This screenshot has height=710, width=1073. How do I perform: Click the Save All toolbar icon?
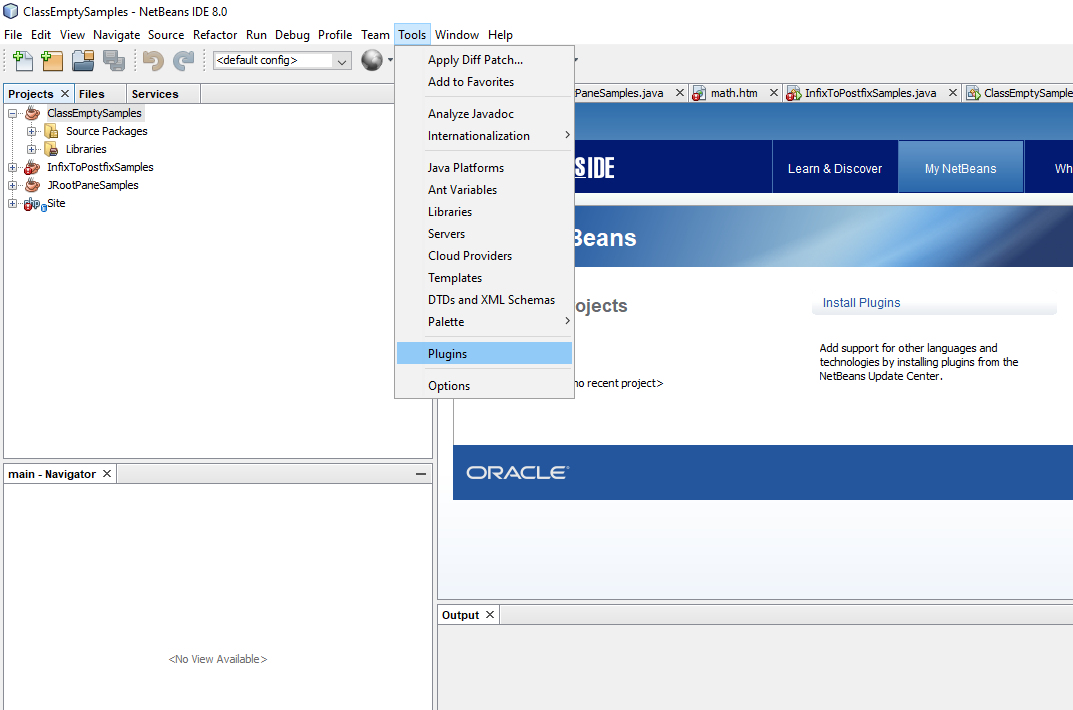click(x=113, y=61)
